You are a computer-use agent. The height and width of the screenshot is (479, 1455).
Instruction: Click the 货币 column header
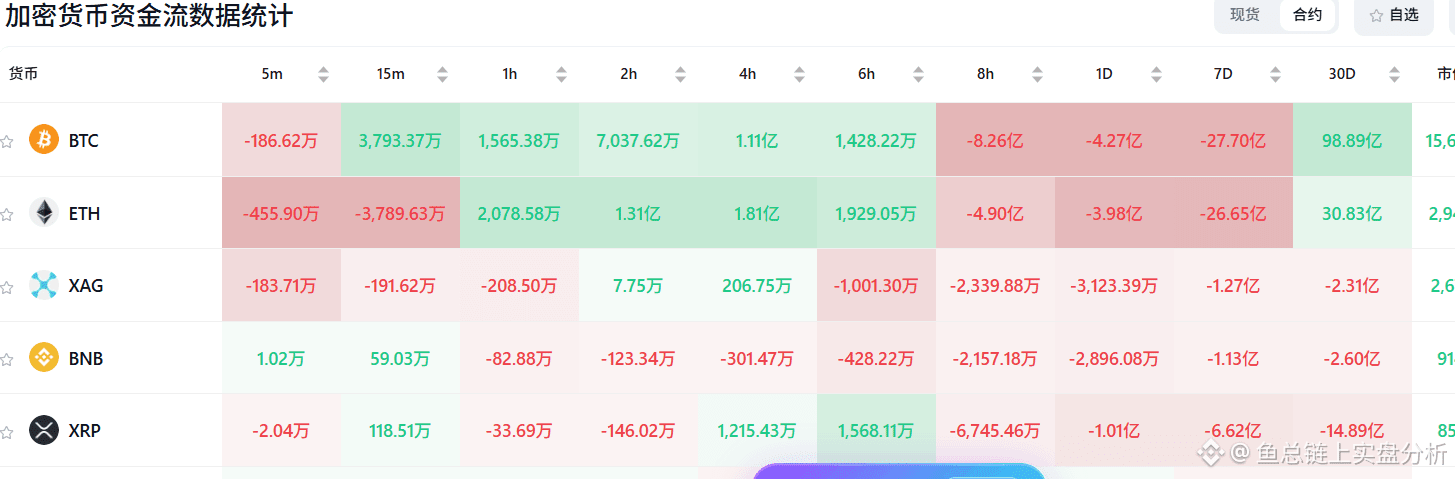point(23,73)
